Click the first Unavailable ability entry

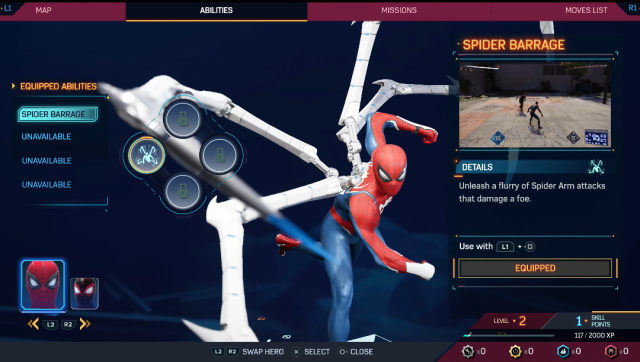(x=46, y=137)
